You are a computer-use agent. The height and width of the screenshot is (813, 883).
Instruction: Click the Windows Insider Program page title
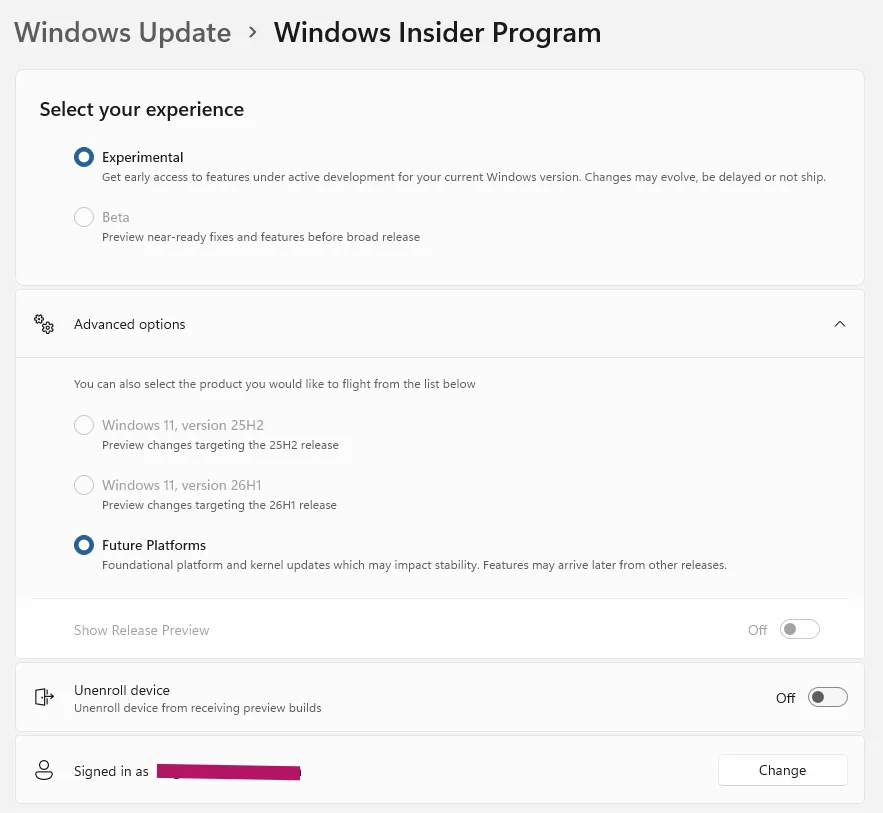tap(438, 33)
